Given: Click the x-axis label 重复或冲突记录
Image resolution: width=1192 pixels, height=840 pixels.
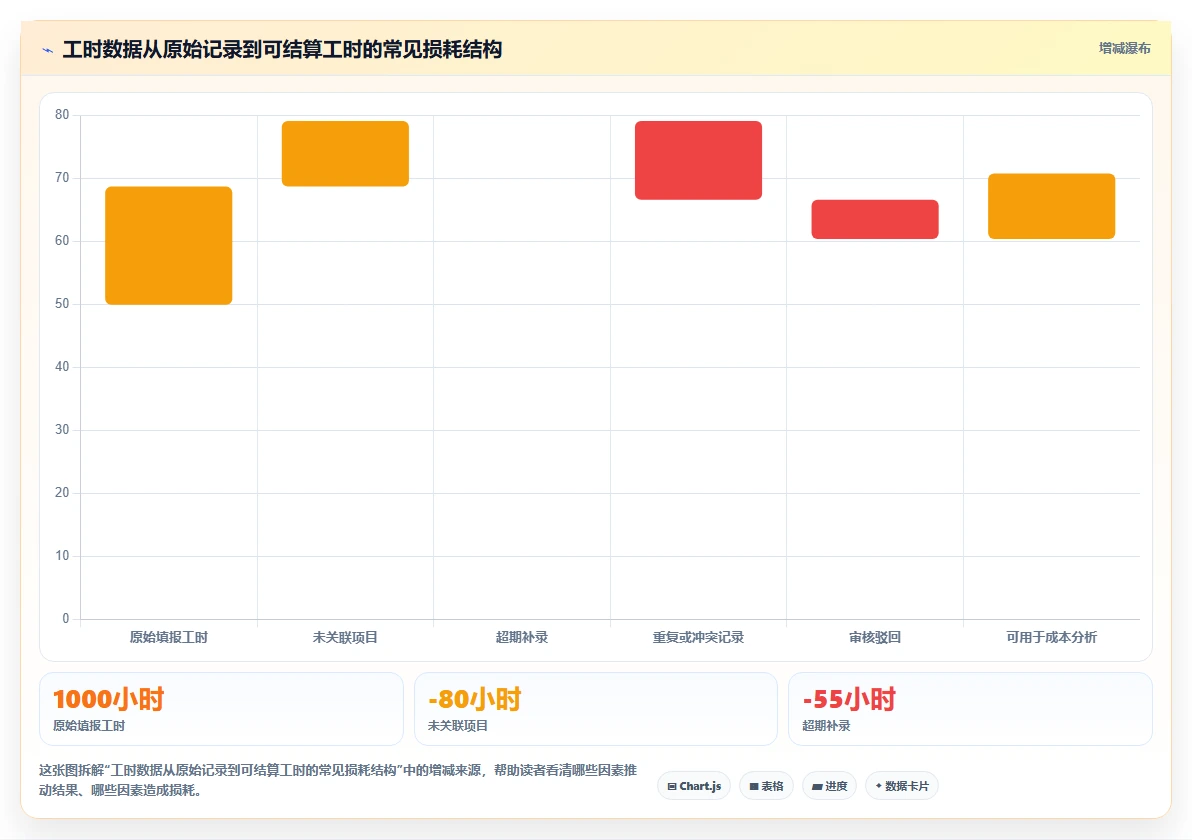Looking at the screenshot, I should pos(699,637).
